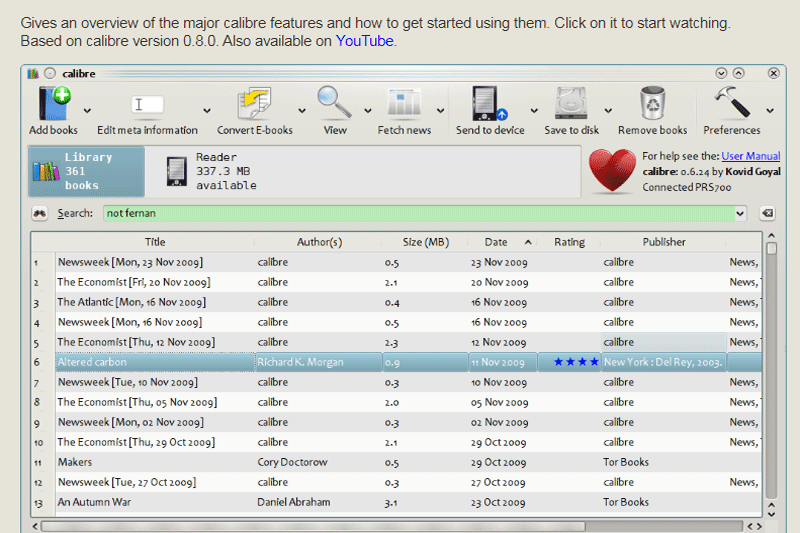This screenshot has width=800, height=533.
Task: Click the Remove books trash icon
Action: (x=652, y=105)
